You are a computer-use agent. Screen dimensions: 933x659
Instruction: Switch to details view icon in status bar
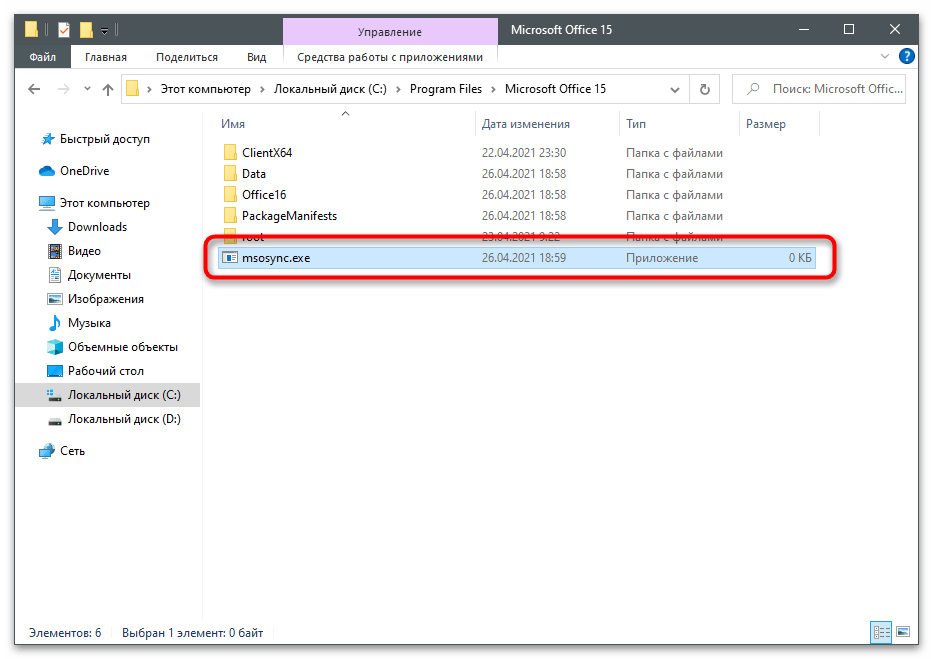881,632
